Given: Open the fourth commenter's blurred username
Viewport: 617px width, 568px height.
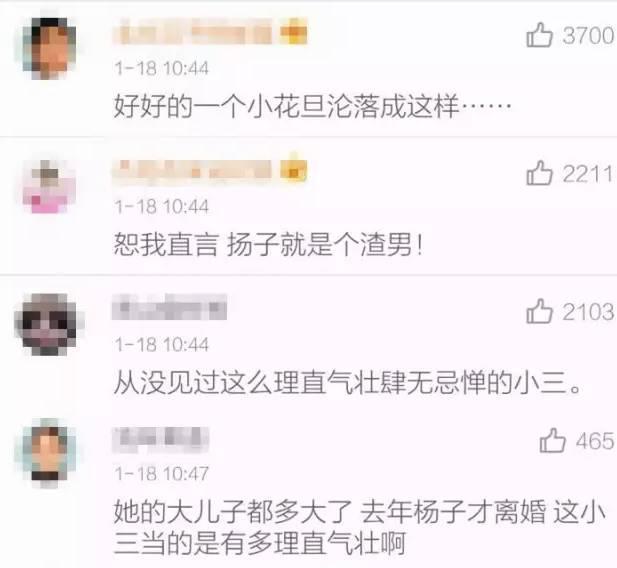Looking at the screenshot, I should coord(161,439).
